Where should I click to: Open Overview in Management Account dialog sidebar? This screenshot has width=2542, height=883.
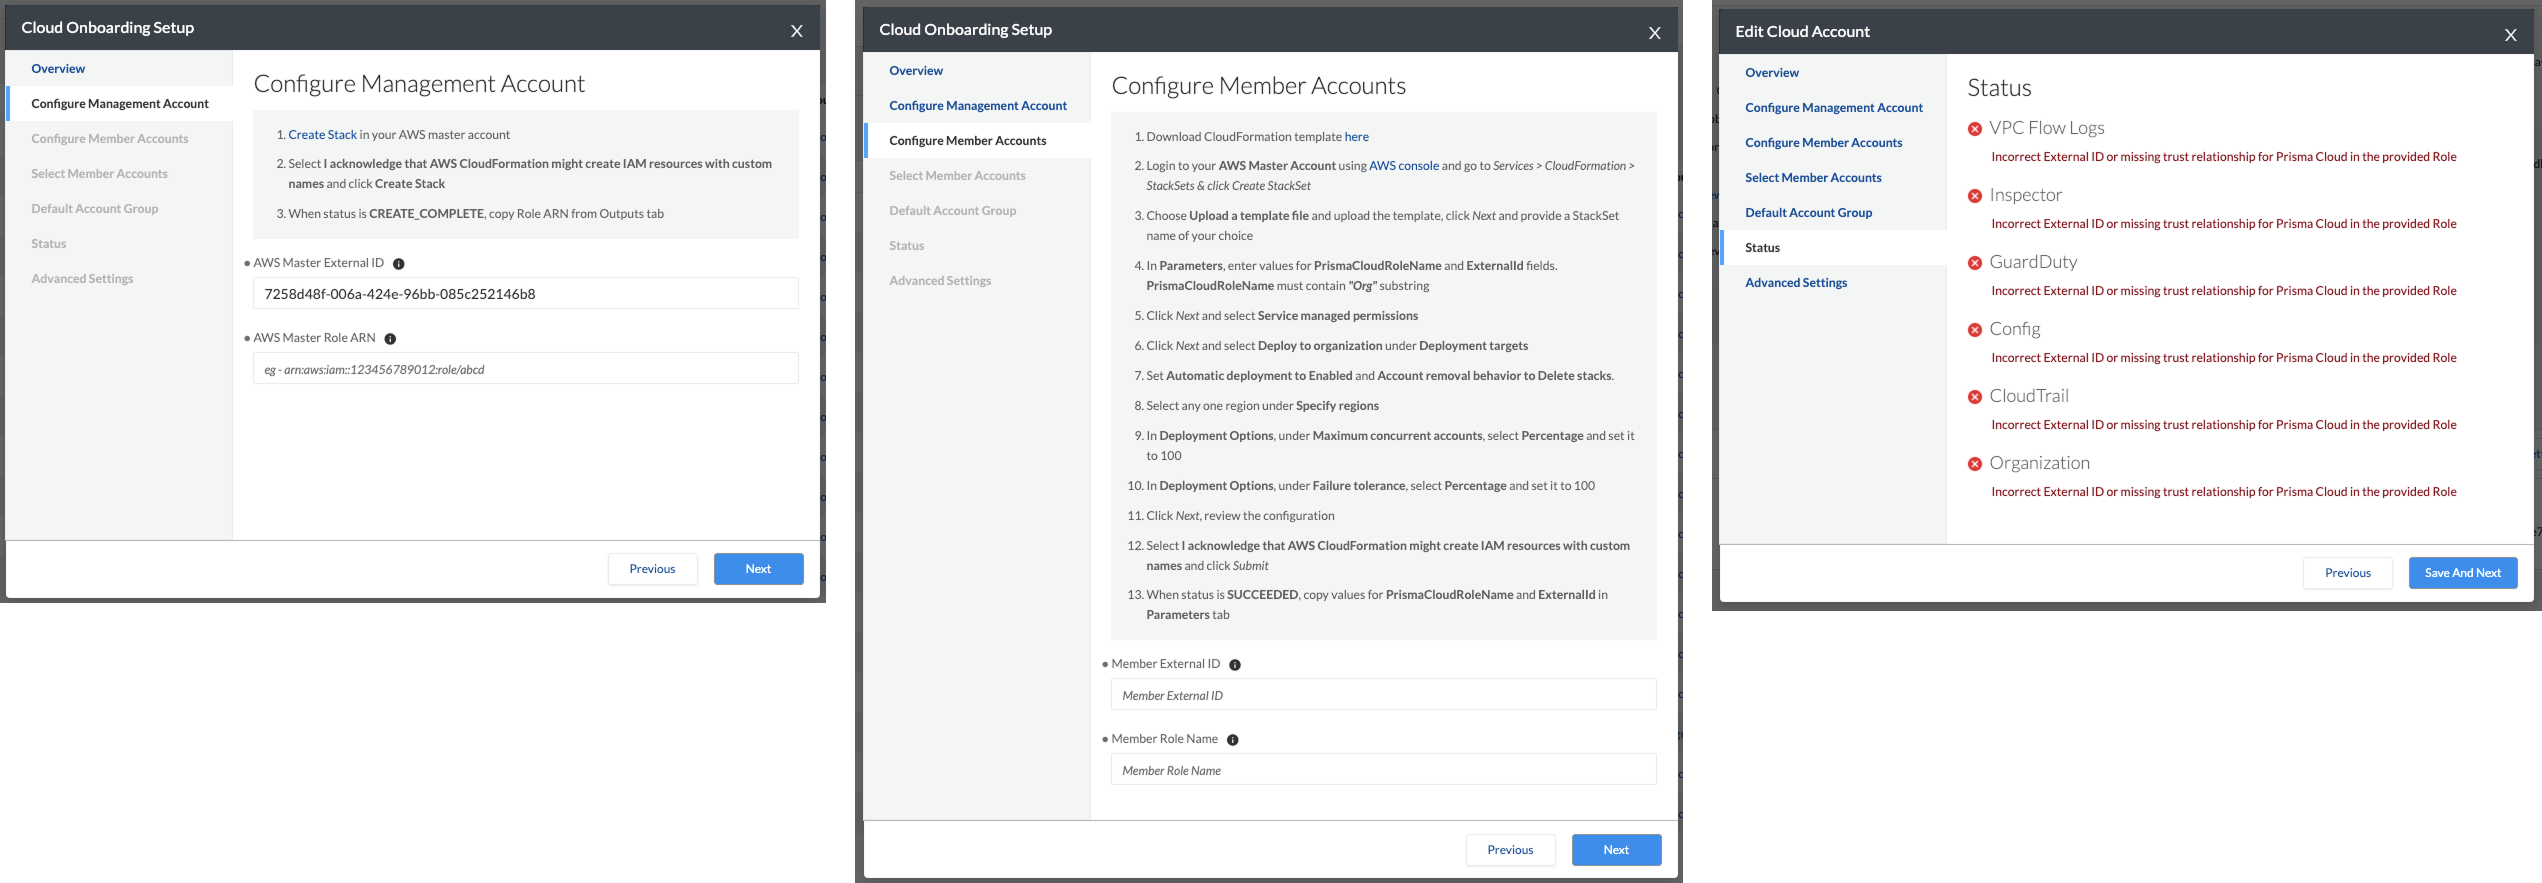[58, 69]
